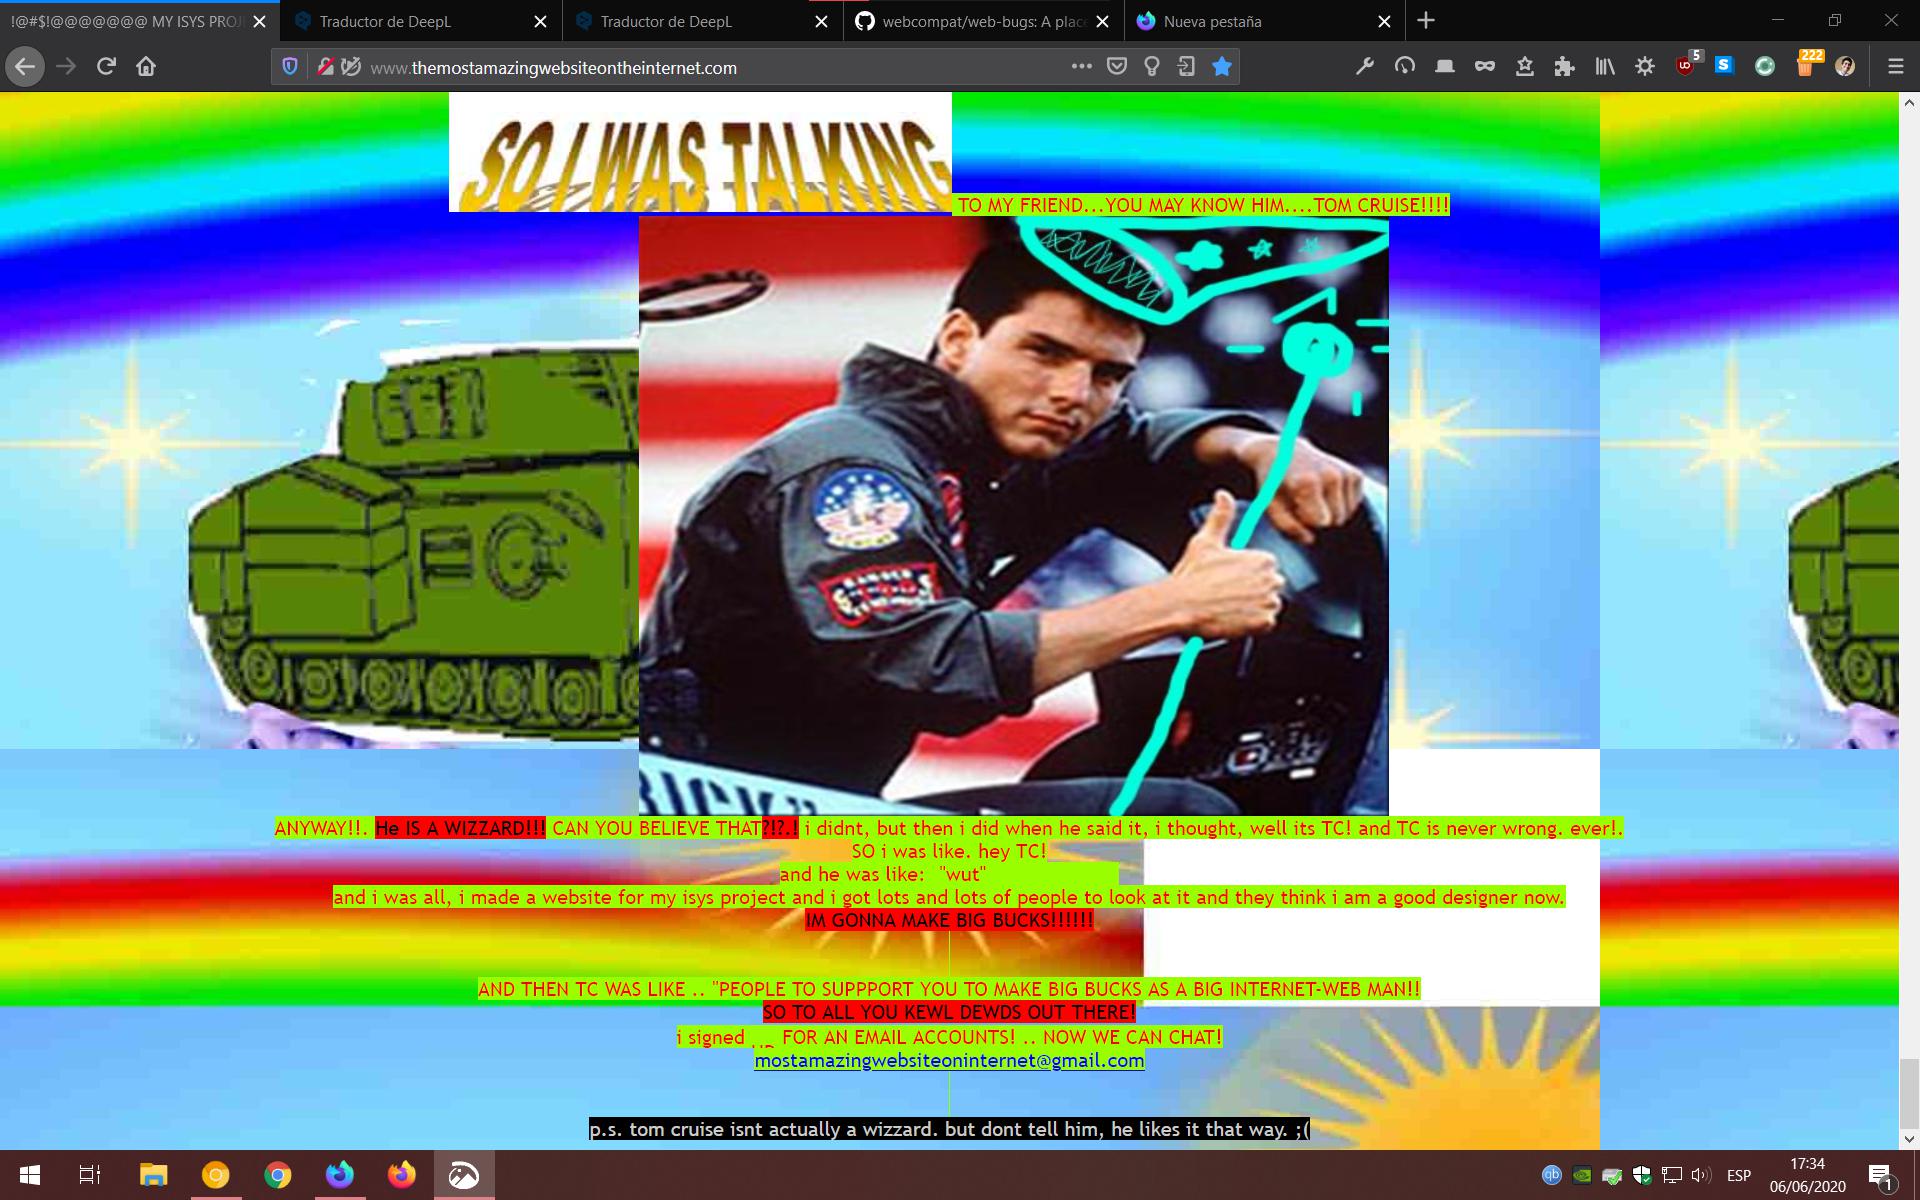Click the vertical scrollbar thumb
Image resolution: width=1920 pixels, height=1200 pixels.
(1909, 1093)
